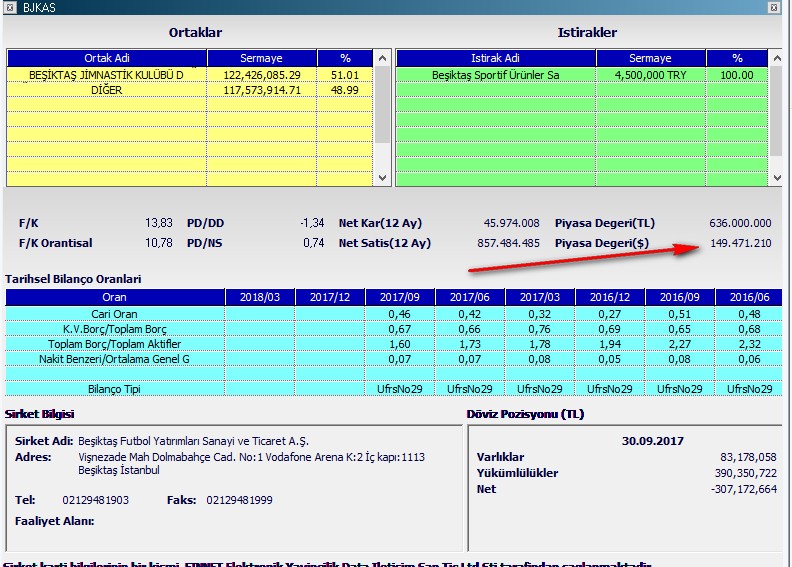Click Cari Oran 2017/09 value 0,46

pyautogui.click(x=400, y=314)
